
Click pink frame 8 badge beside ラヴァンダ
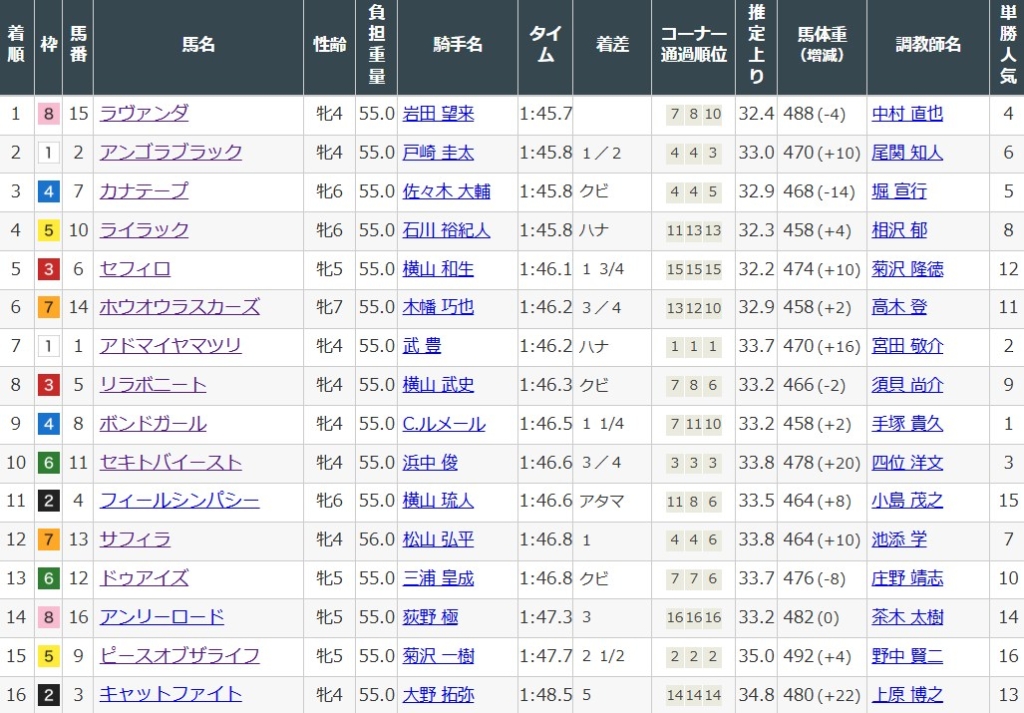click(48, 114)
